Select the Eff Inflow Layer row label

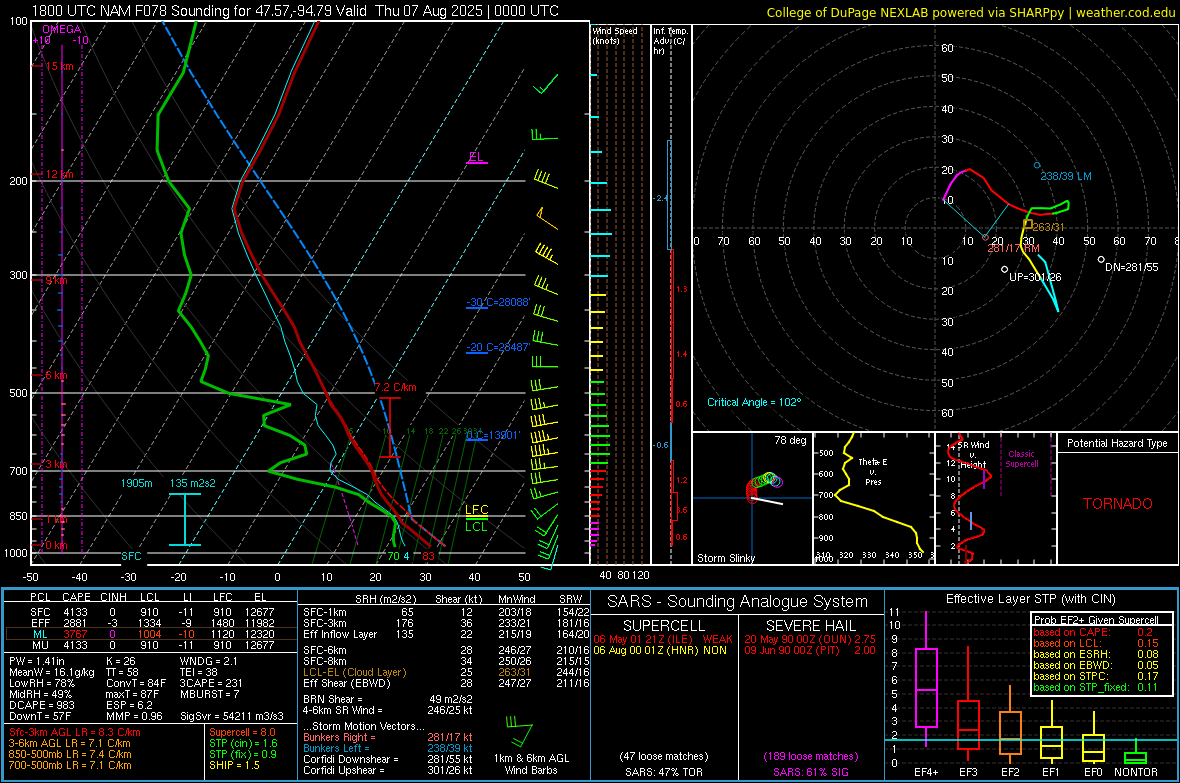[x=340, y=635]
